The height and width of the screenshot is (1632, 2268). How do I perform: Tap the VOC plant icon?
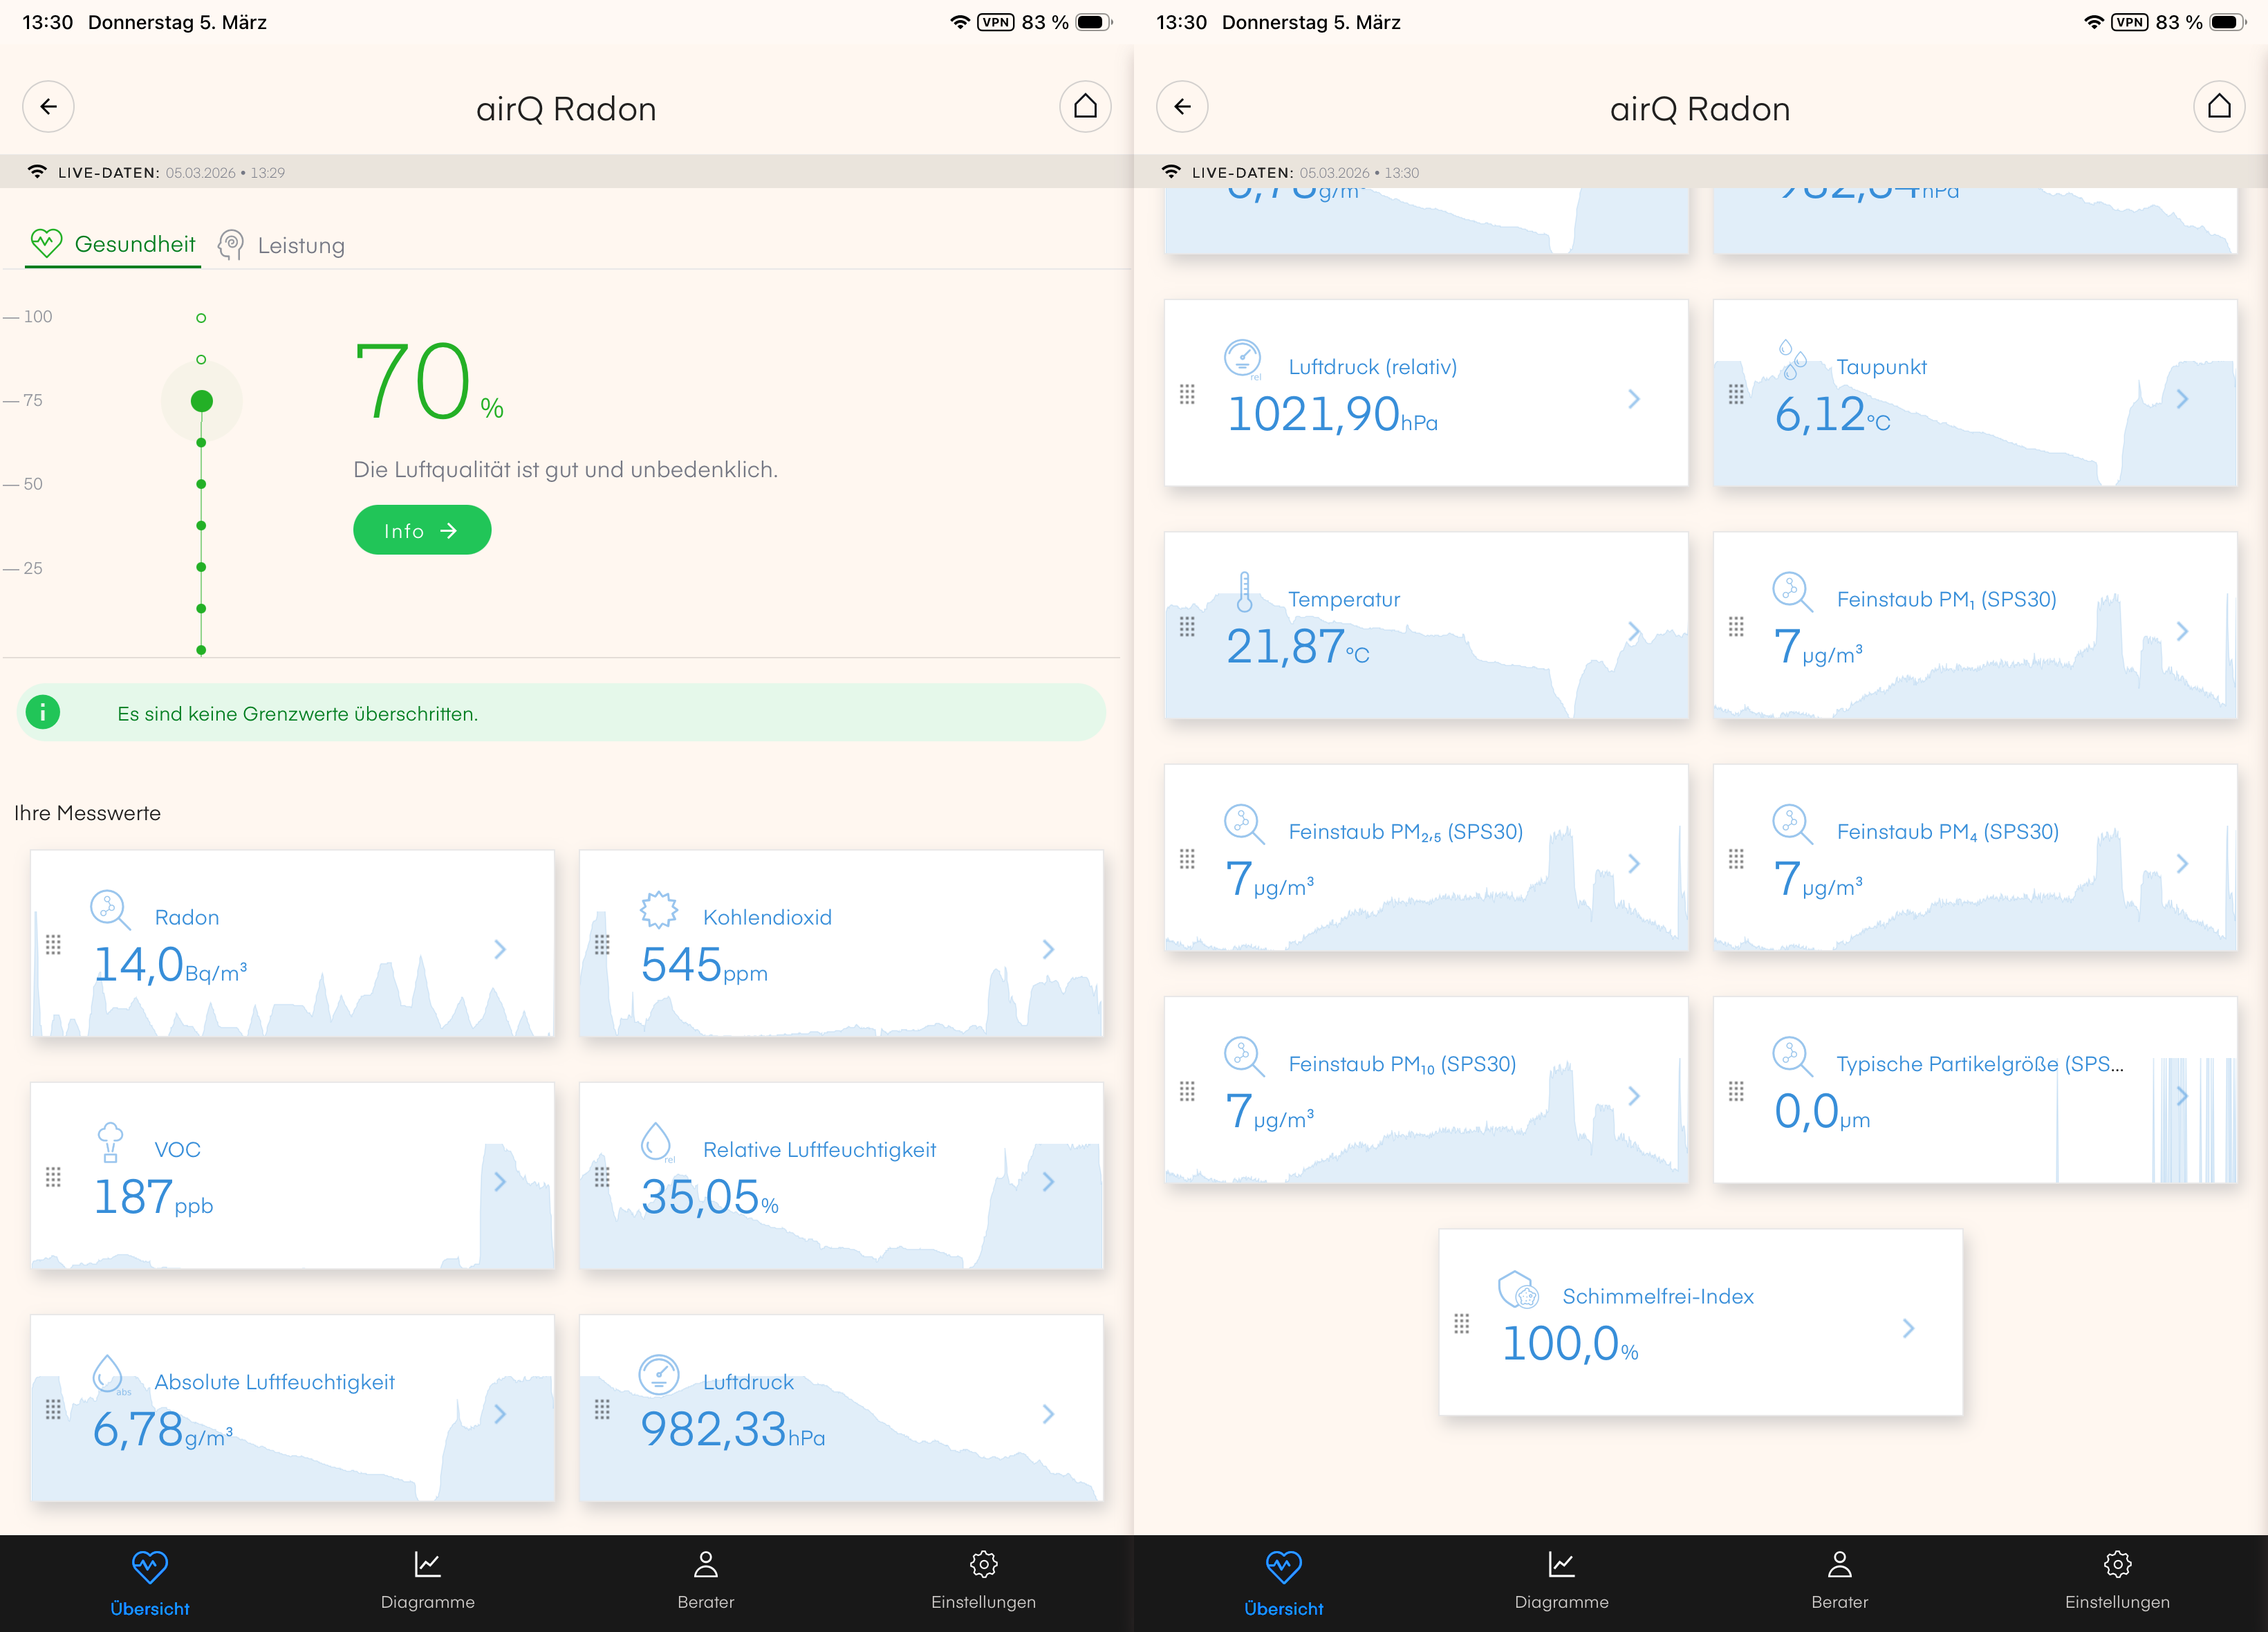click(110, 1142)
